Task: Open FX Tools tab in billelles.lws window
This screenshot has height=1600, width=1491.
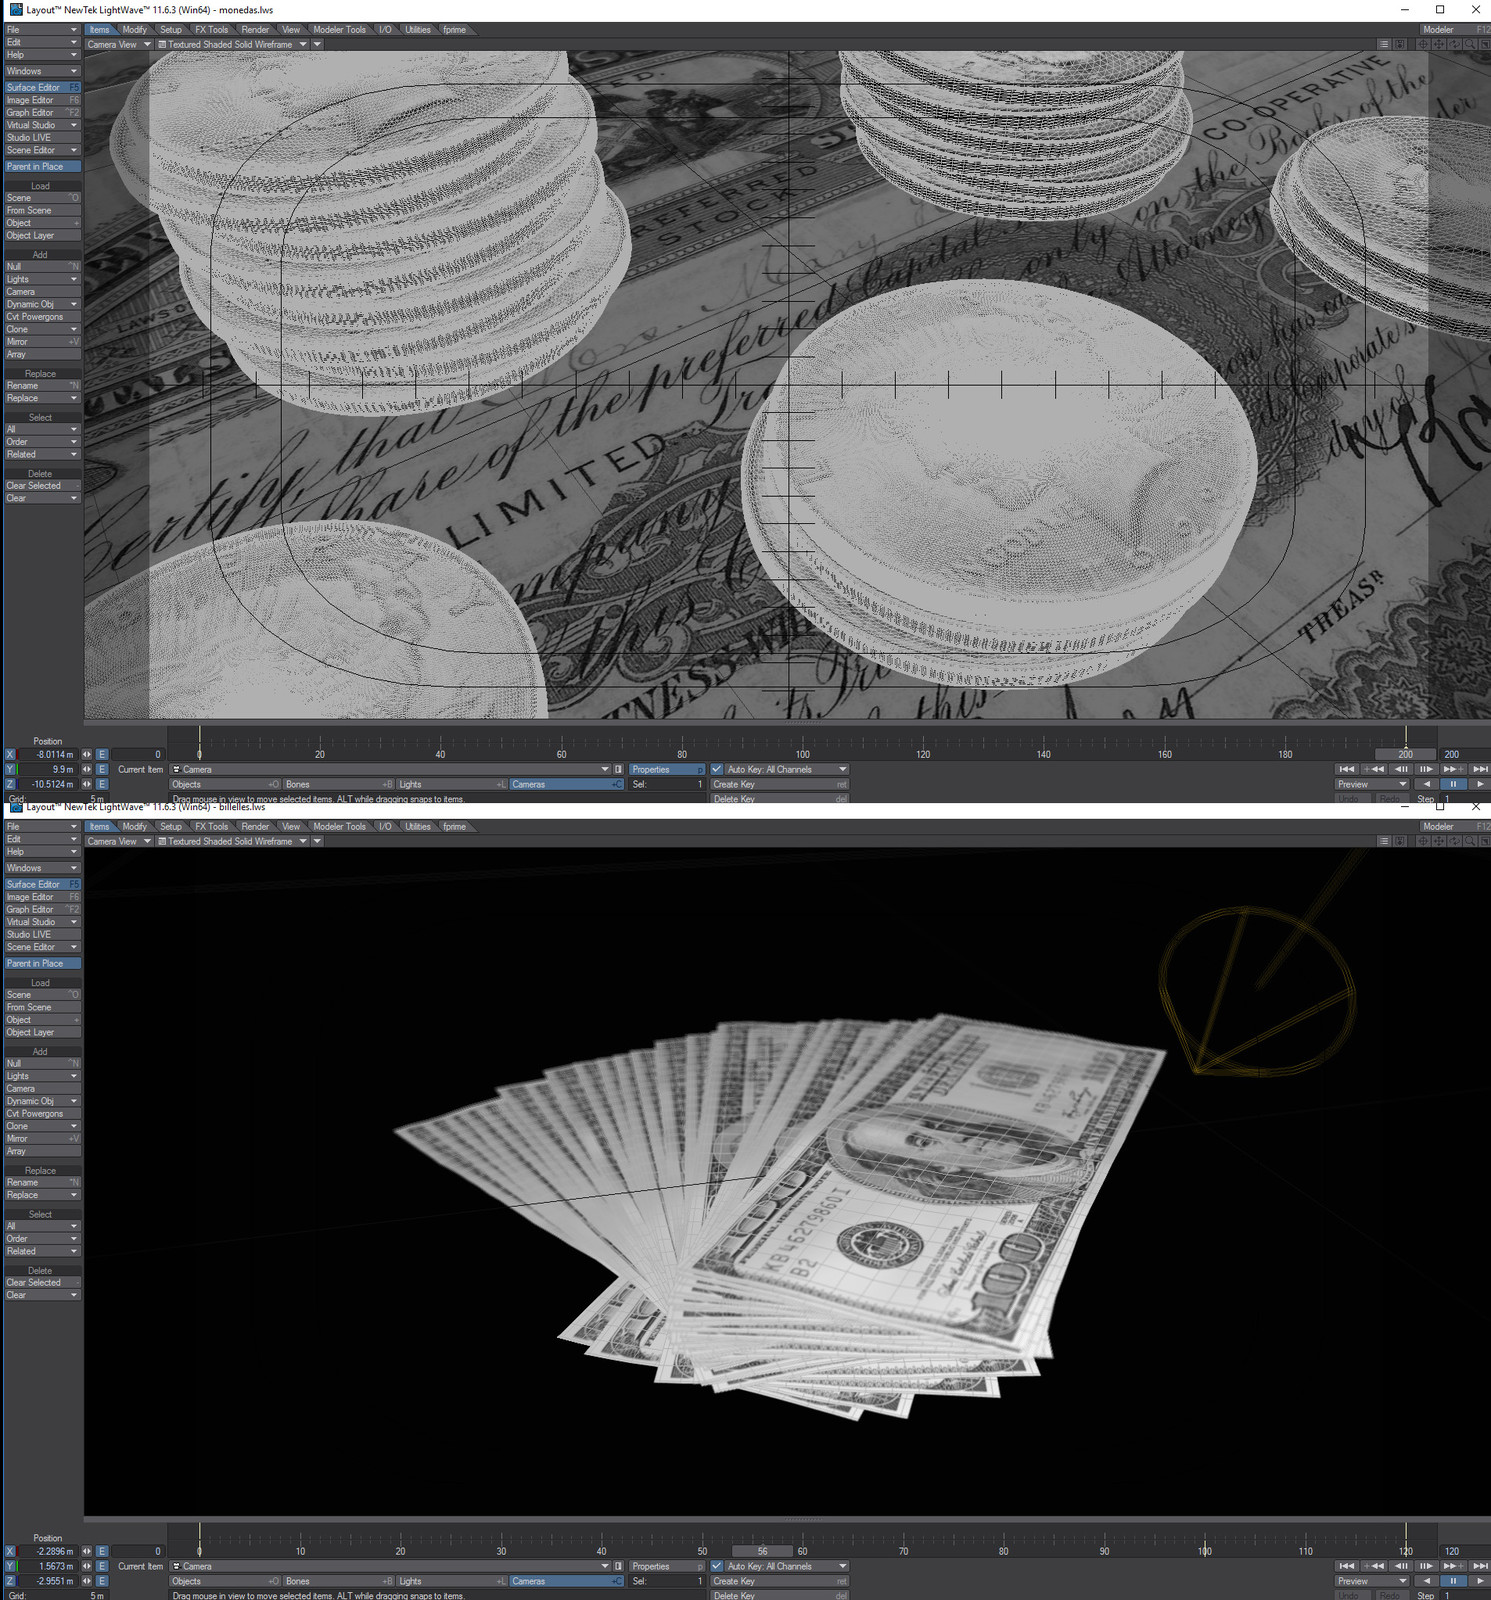Action: point(211,827)
